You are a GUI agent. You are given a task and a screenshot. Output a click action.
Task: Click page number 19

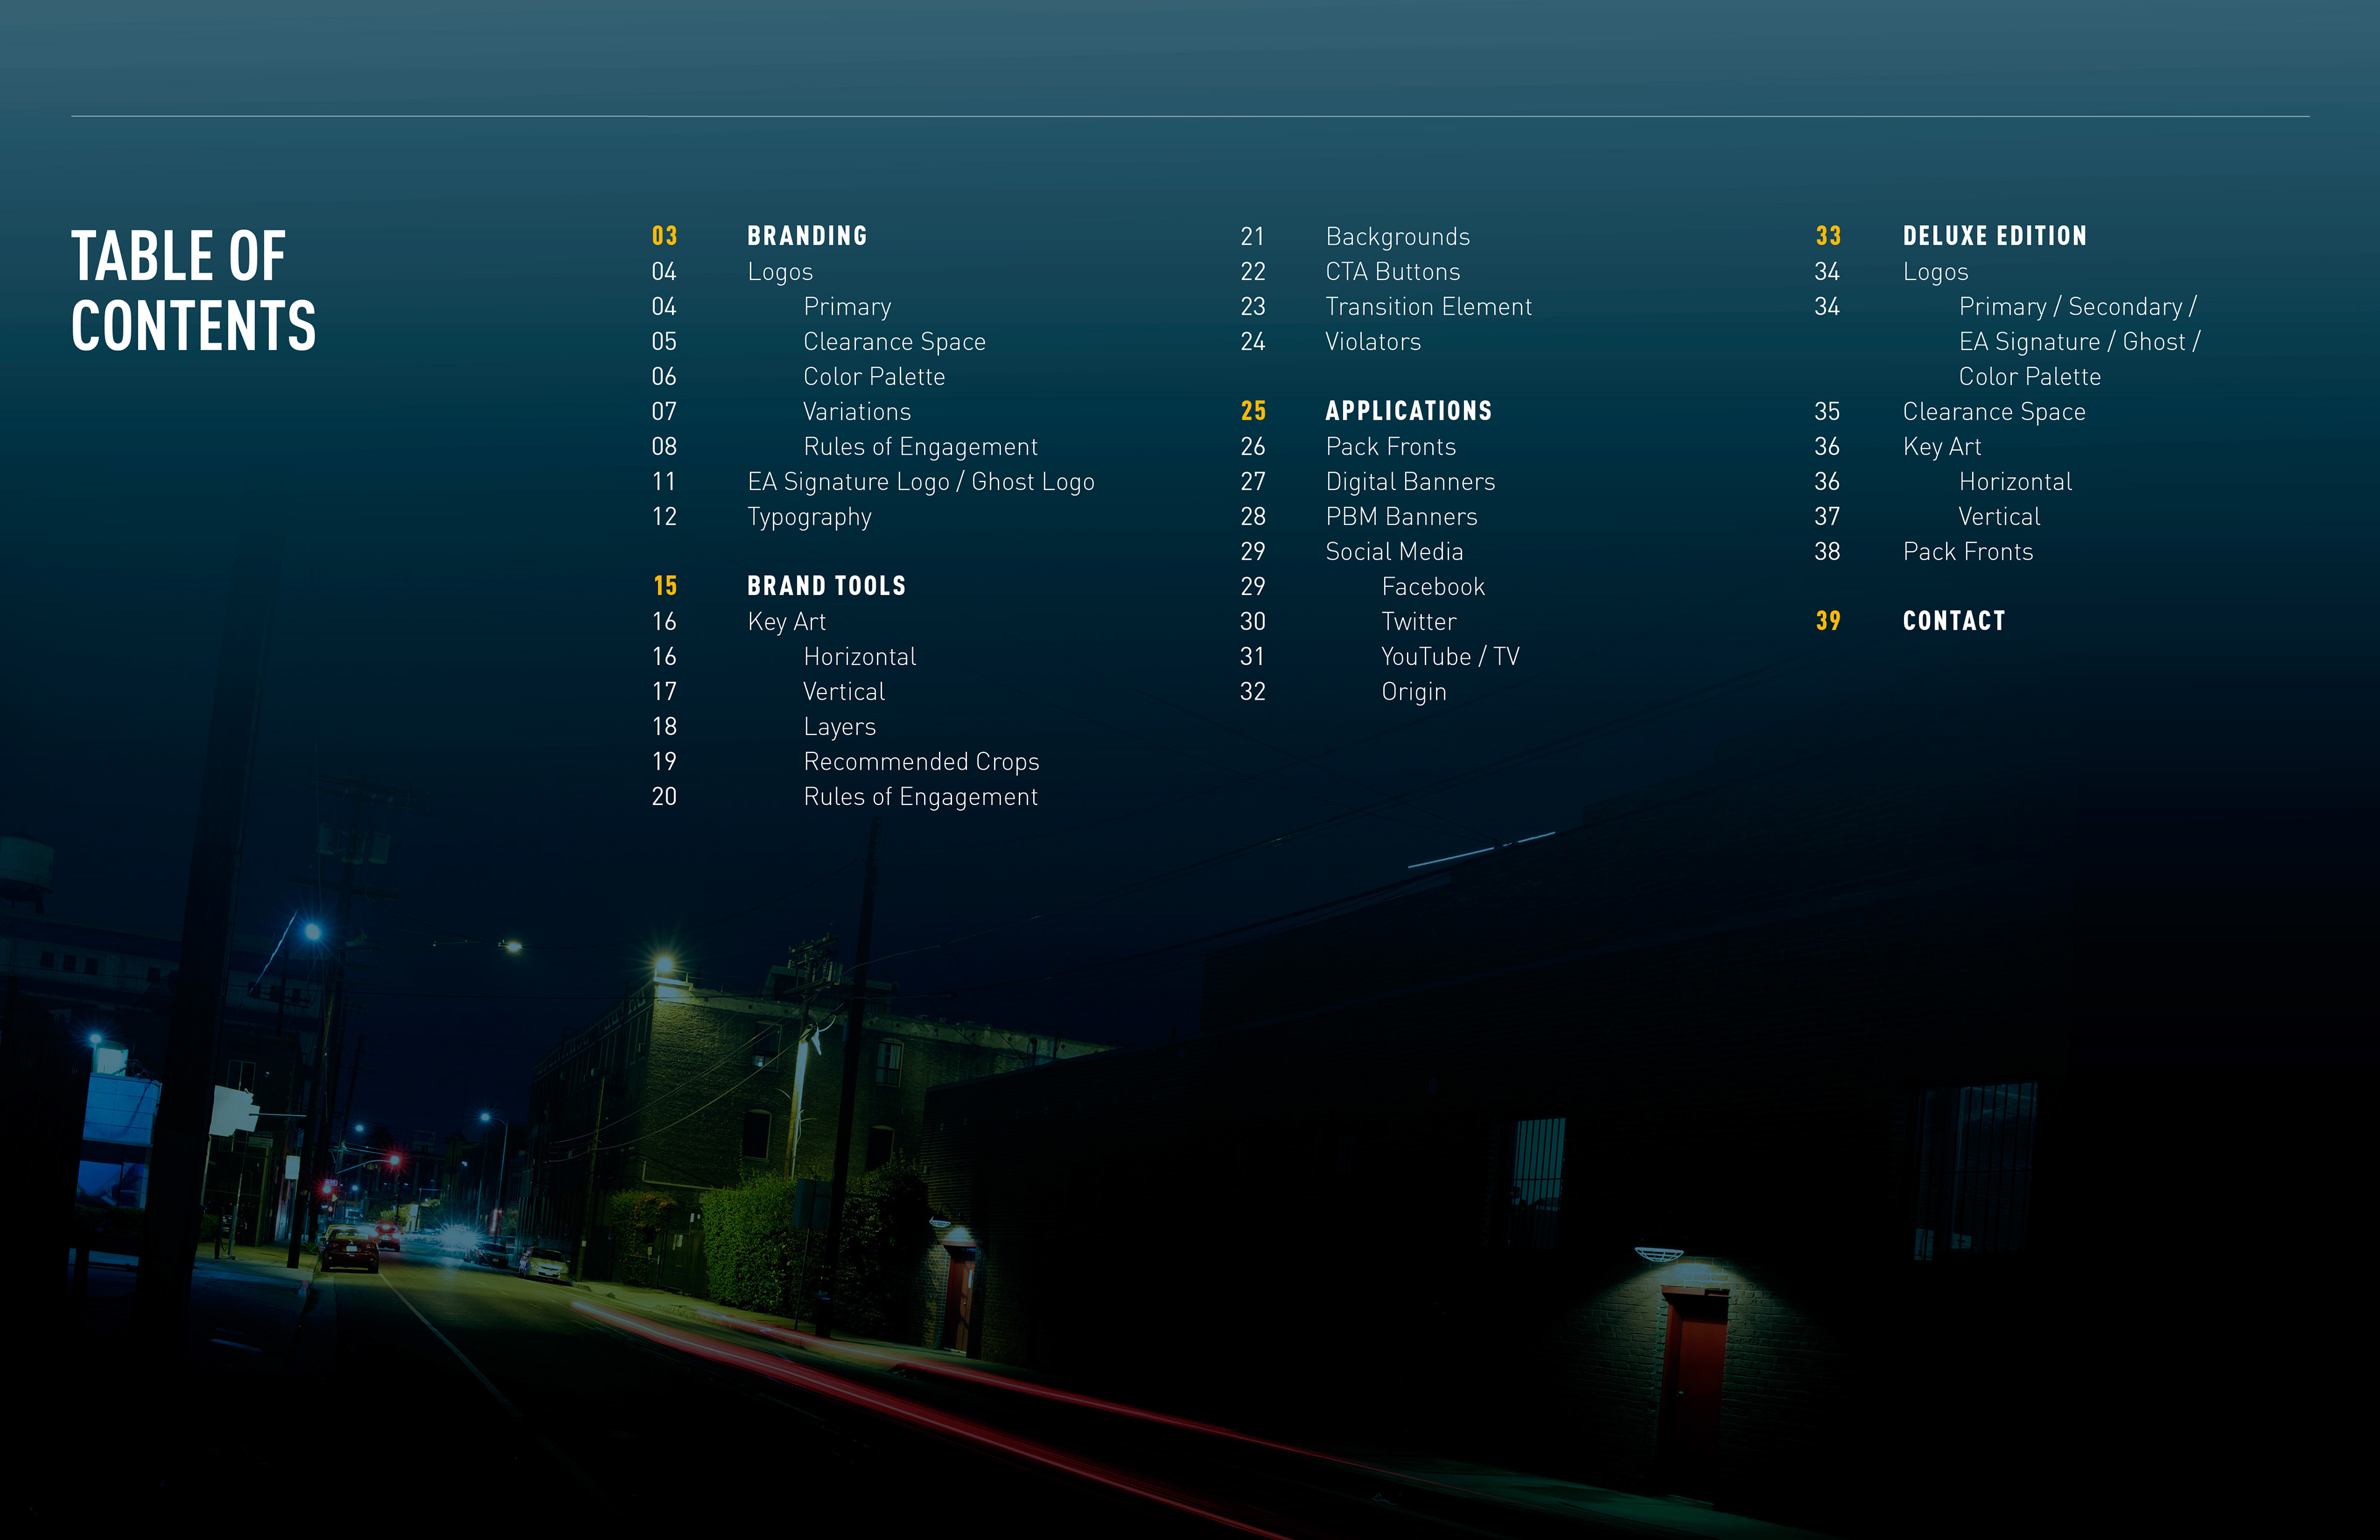click(x=664, y=762)
